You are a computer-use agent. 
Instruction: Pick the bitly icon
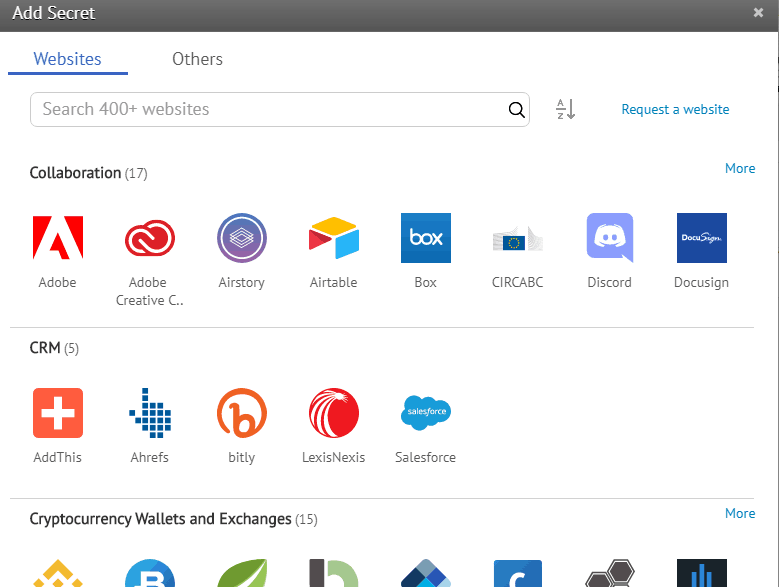[x=241, y=413]
